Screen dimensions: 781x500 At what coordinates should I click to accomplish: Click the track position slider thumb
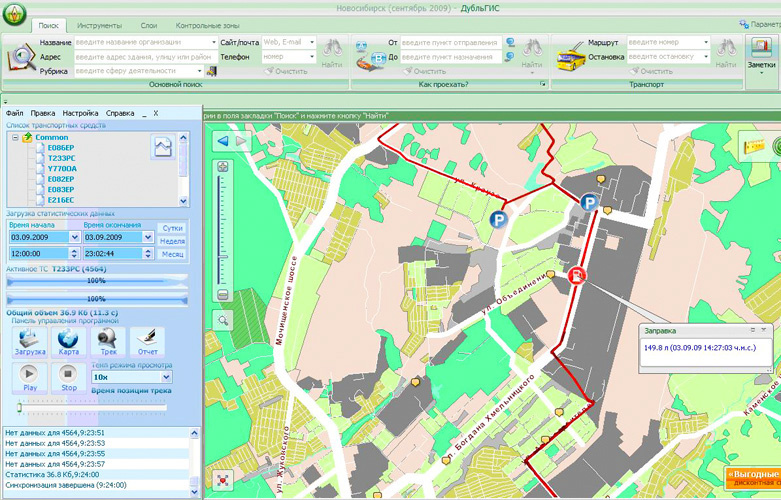(19, 407)
